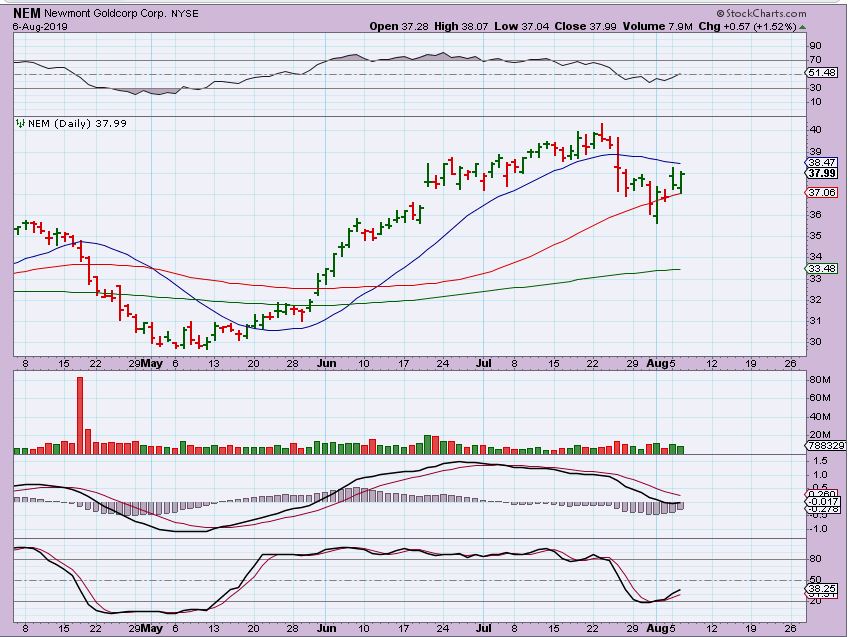
Task: Click the 80 level on stochastic axis
Action: pos(815,558)
